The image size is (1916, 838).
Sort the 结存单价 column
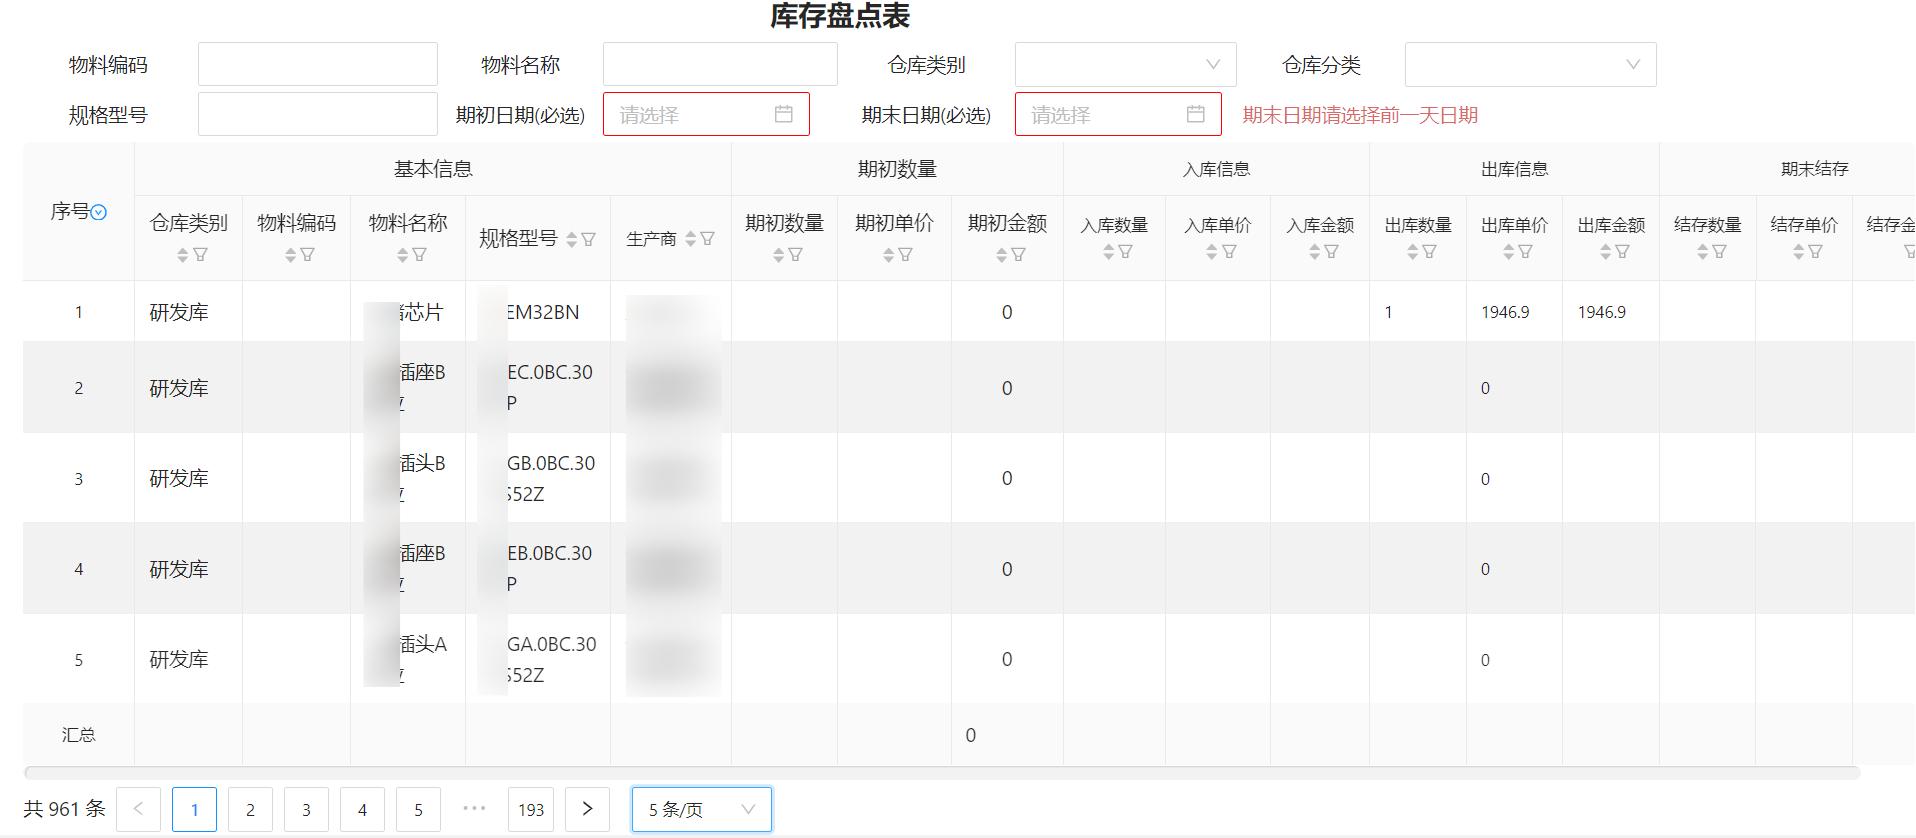click(1798, 252)
